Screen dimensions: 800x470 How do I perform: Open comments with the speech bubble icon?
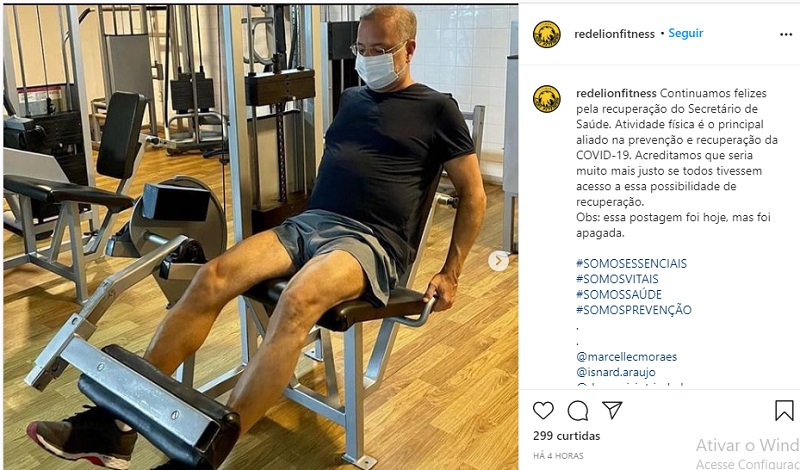point(578,410)
